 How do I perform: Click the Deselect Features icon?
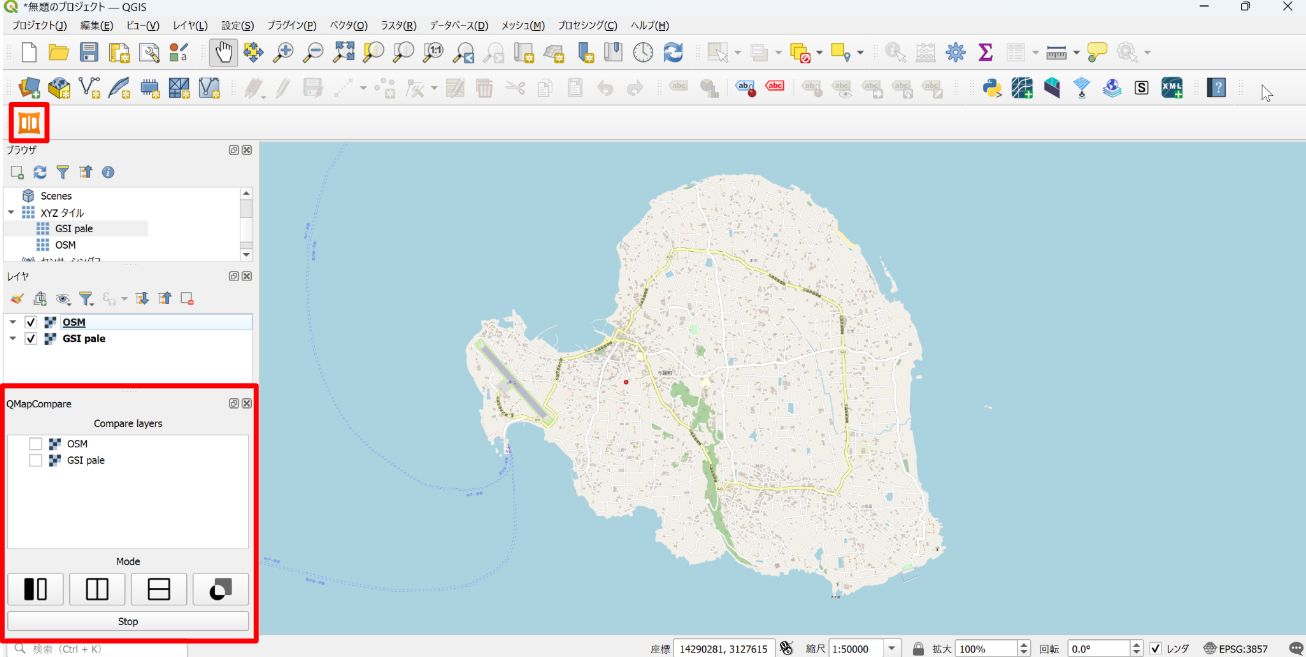(800, 52)
